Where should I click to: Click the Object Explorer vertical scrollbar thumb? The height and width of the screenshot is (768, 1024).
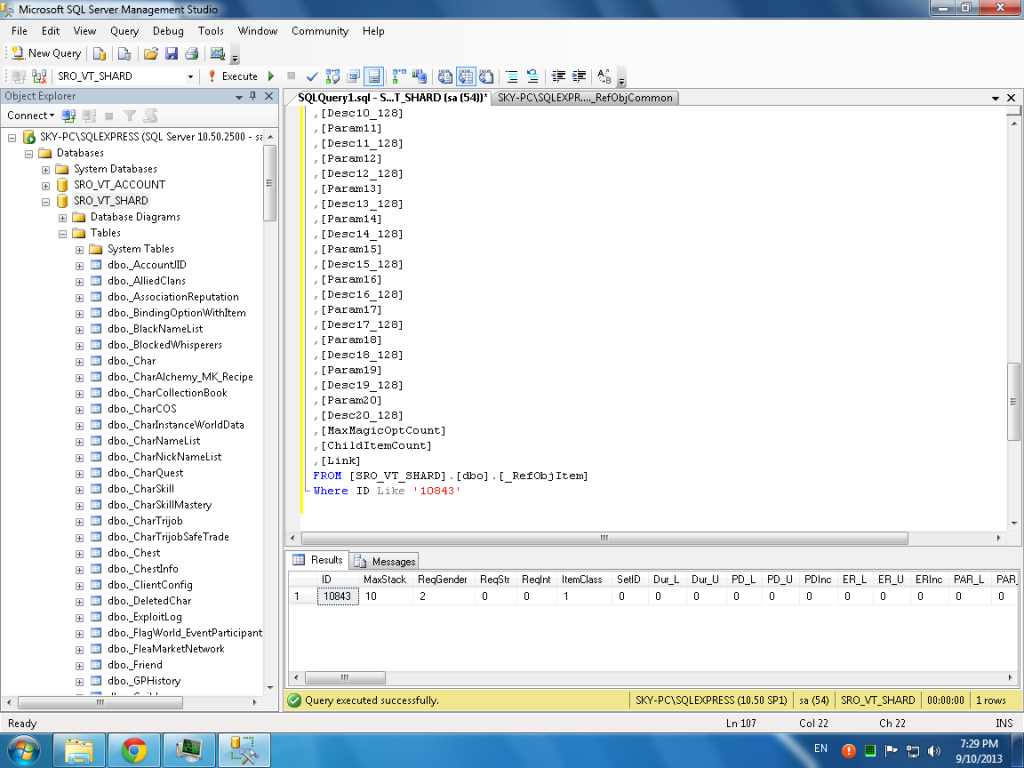click(269, 183)
